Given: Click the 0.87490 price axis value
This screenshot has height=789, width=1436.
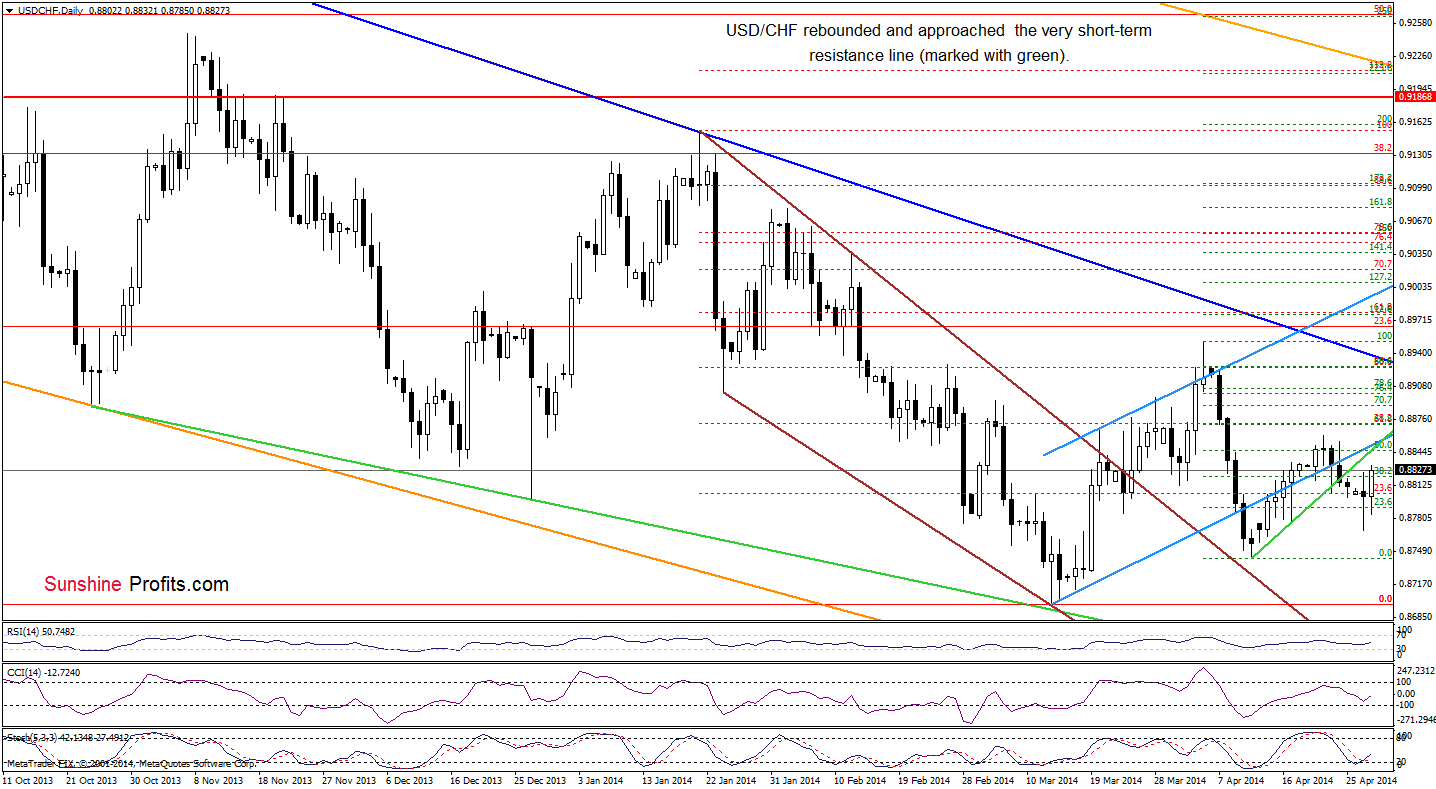Looking at the screenshot, I should (1414, 551).
